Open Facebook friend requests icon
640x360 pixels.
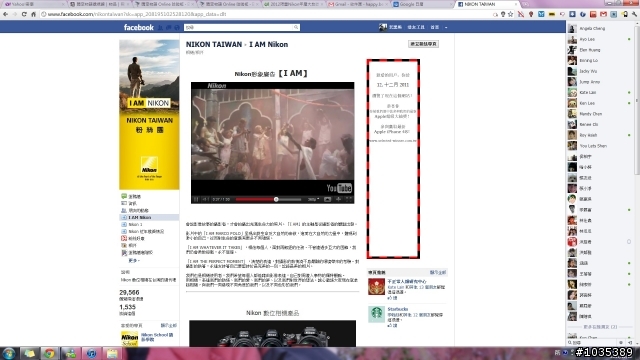(160, 28)
